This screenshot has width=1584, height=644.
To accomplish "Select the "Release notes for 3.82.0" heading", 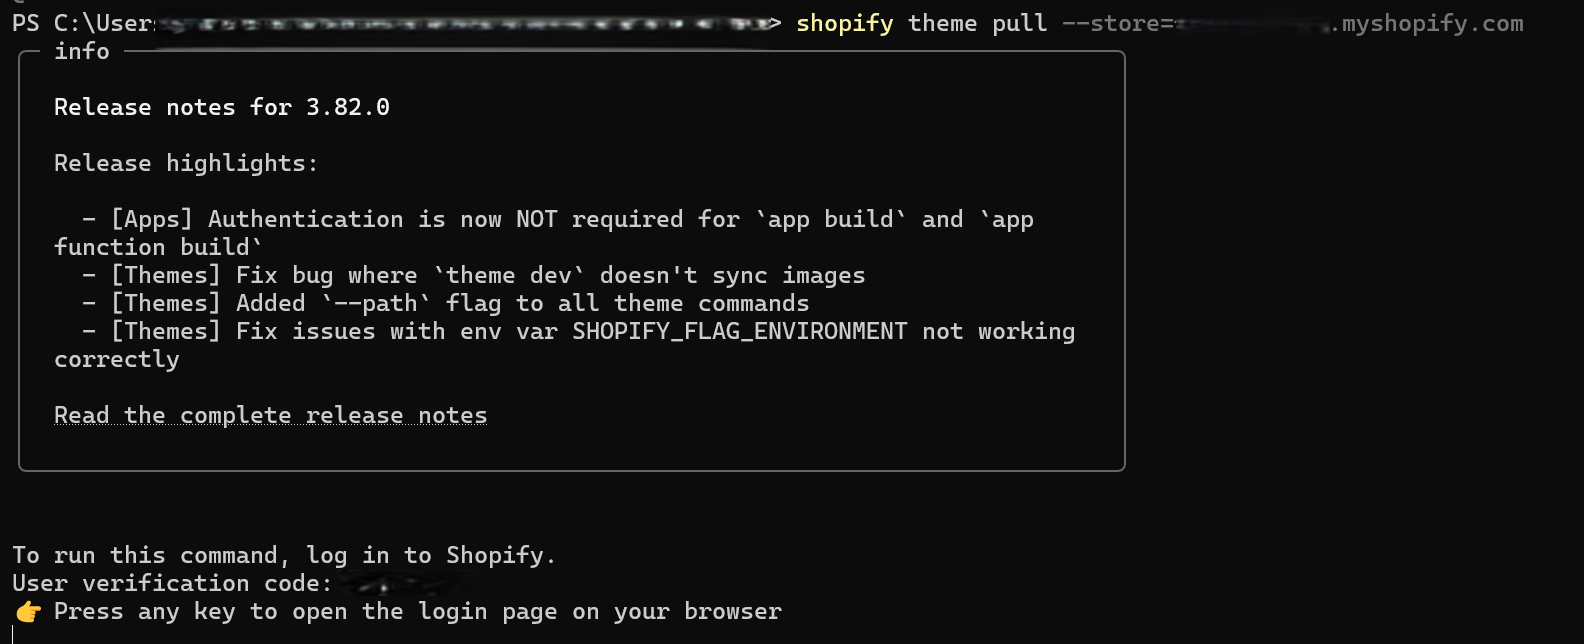I will click(222, 107).
